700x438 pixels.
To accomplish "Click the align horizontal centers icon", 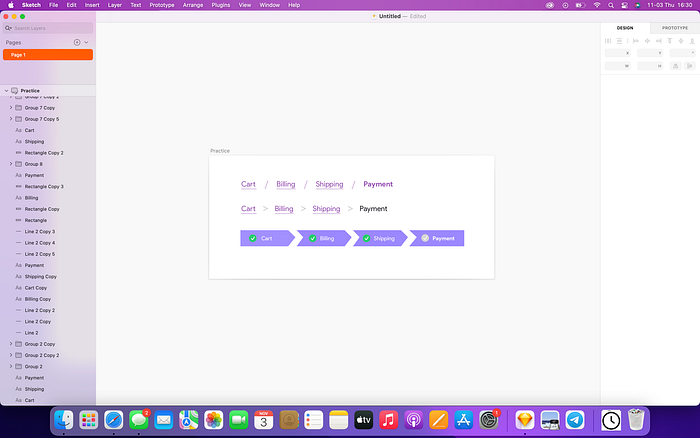I will pyautogui.click(x=647, y=41).
